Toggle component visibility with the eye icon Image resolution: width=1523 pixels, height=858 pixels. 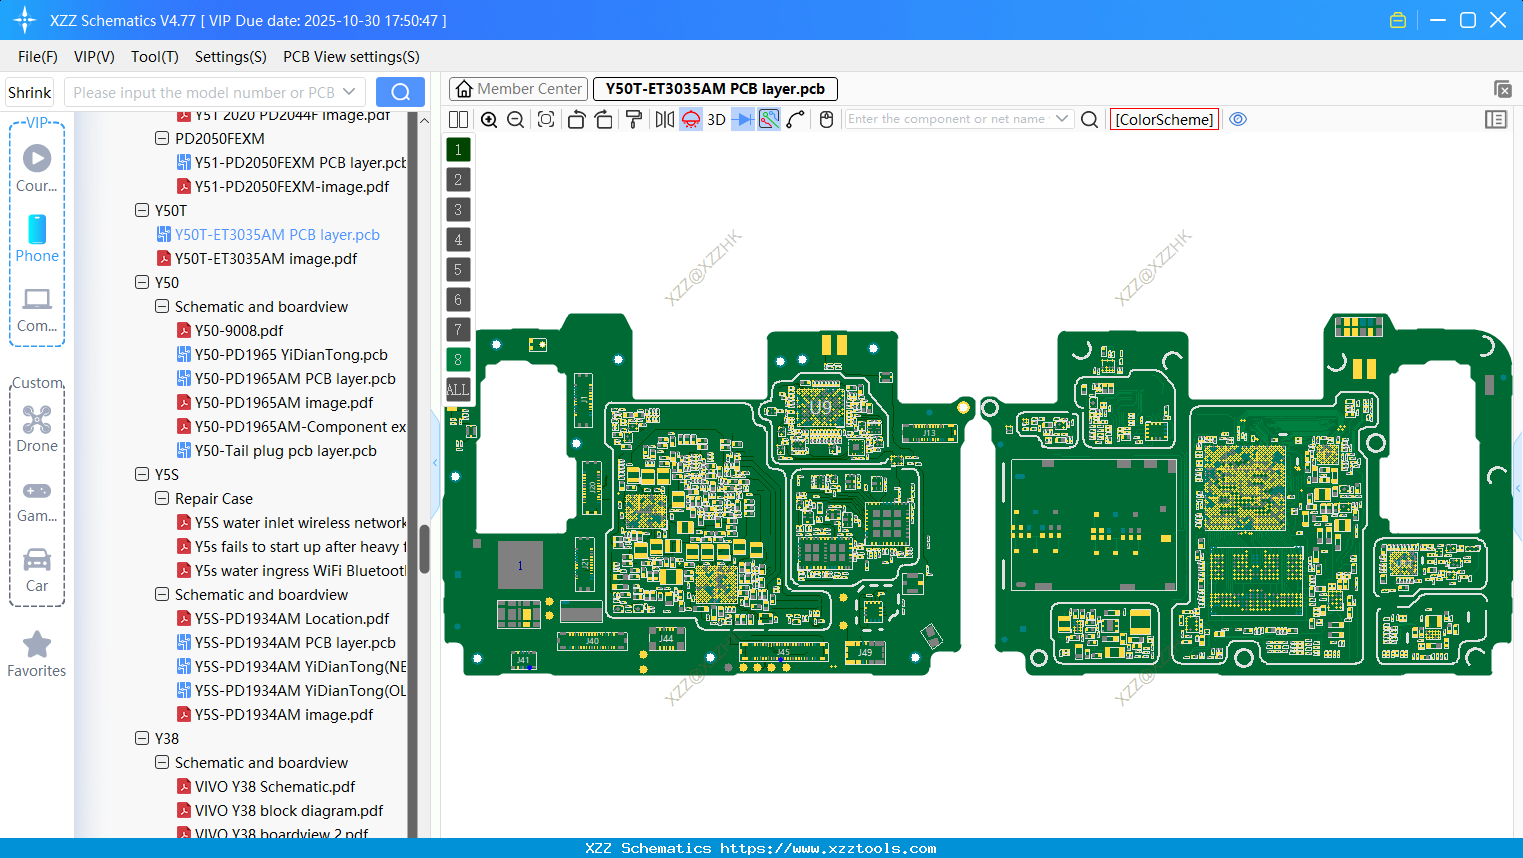click(1238, 119)
